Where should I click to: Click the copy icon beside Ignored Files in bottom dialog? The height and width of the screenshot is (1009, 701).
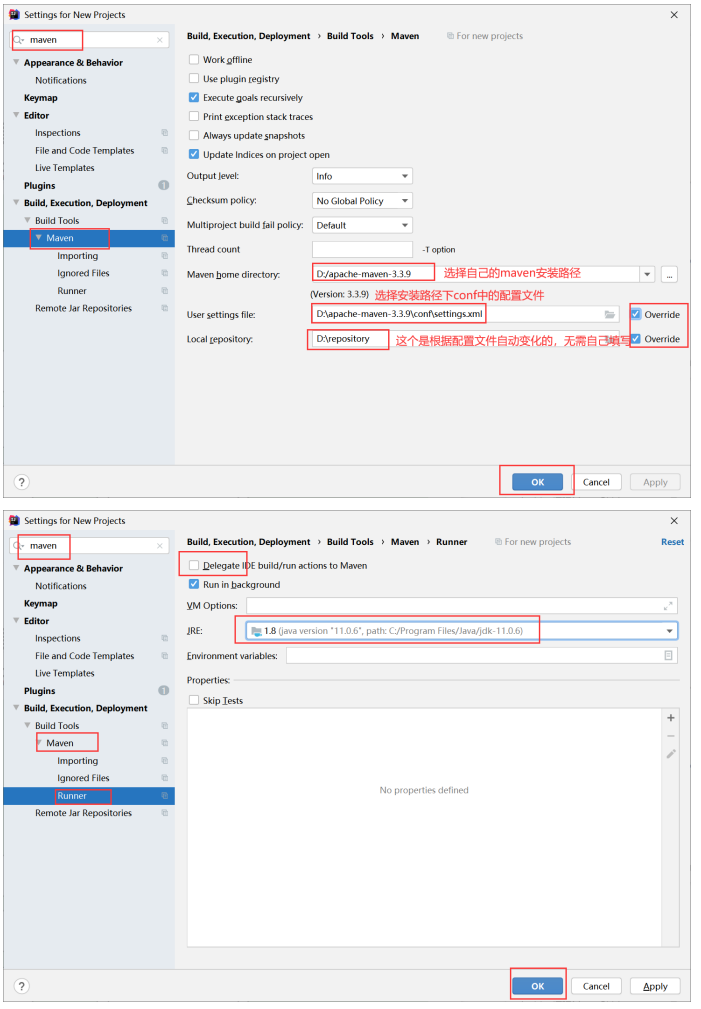[x=164, y=778]
